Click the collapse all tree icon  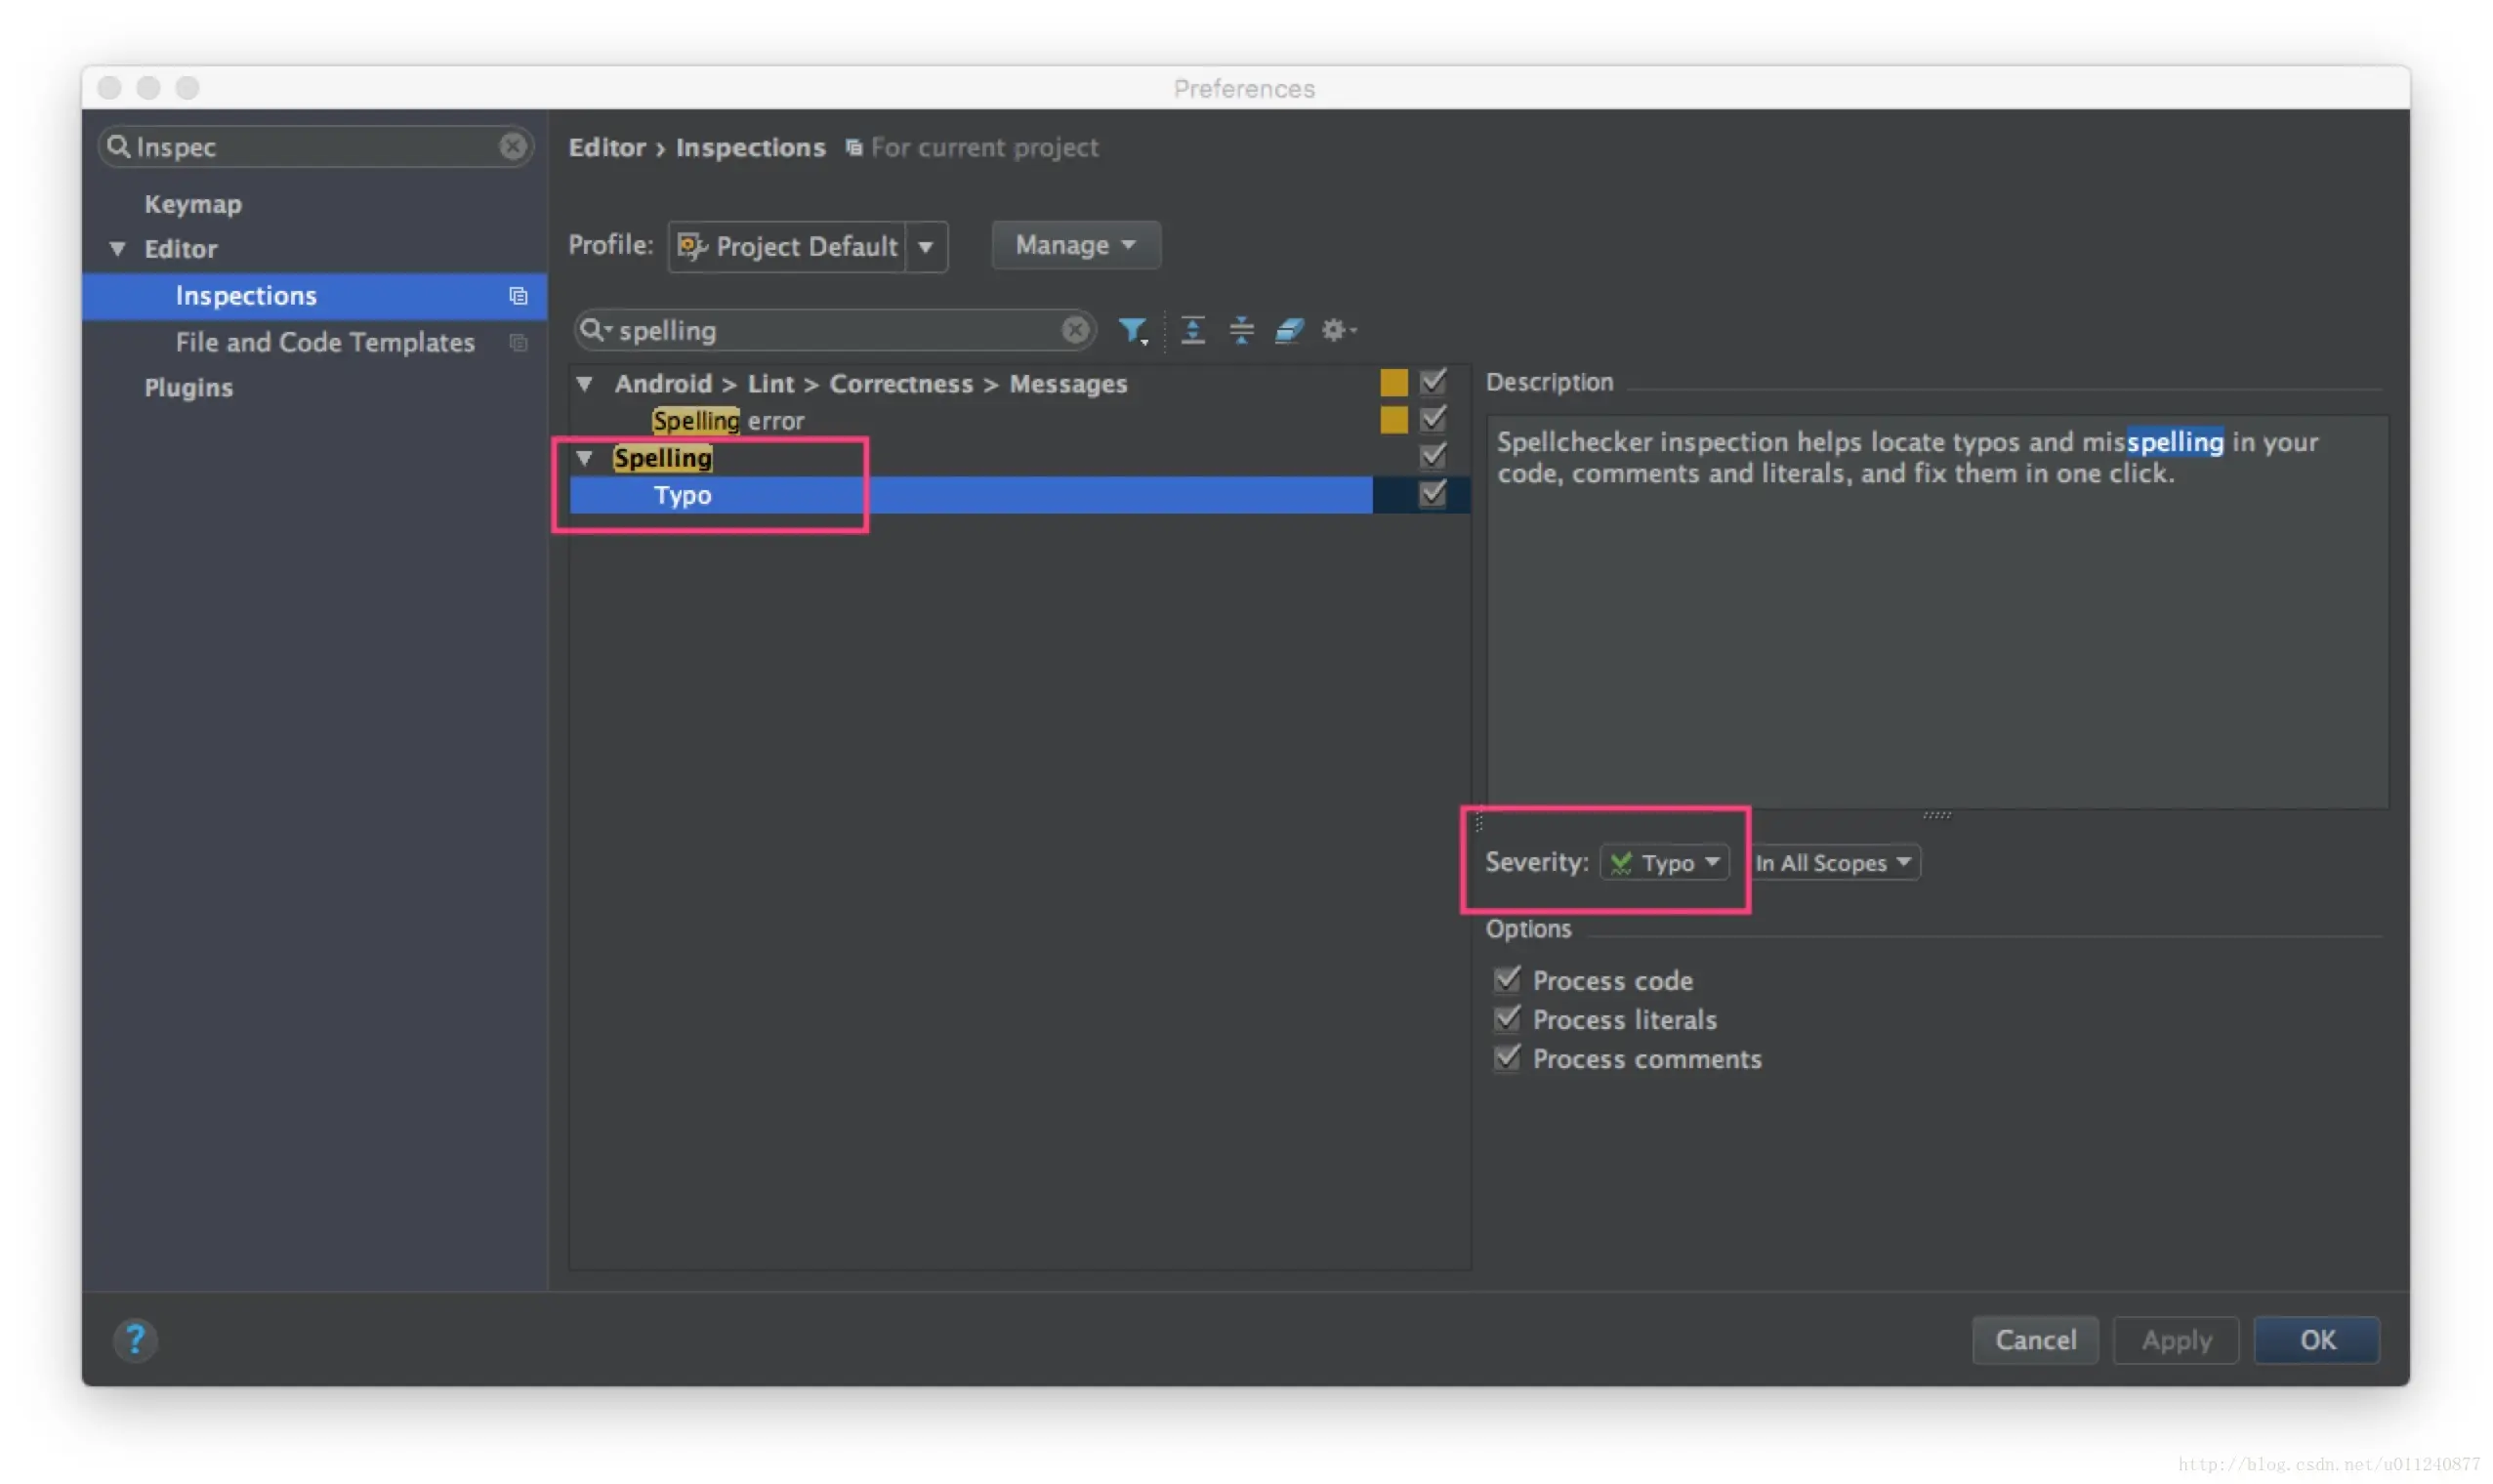click(1241, 330)
